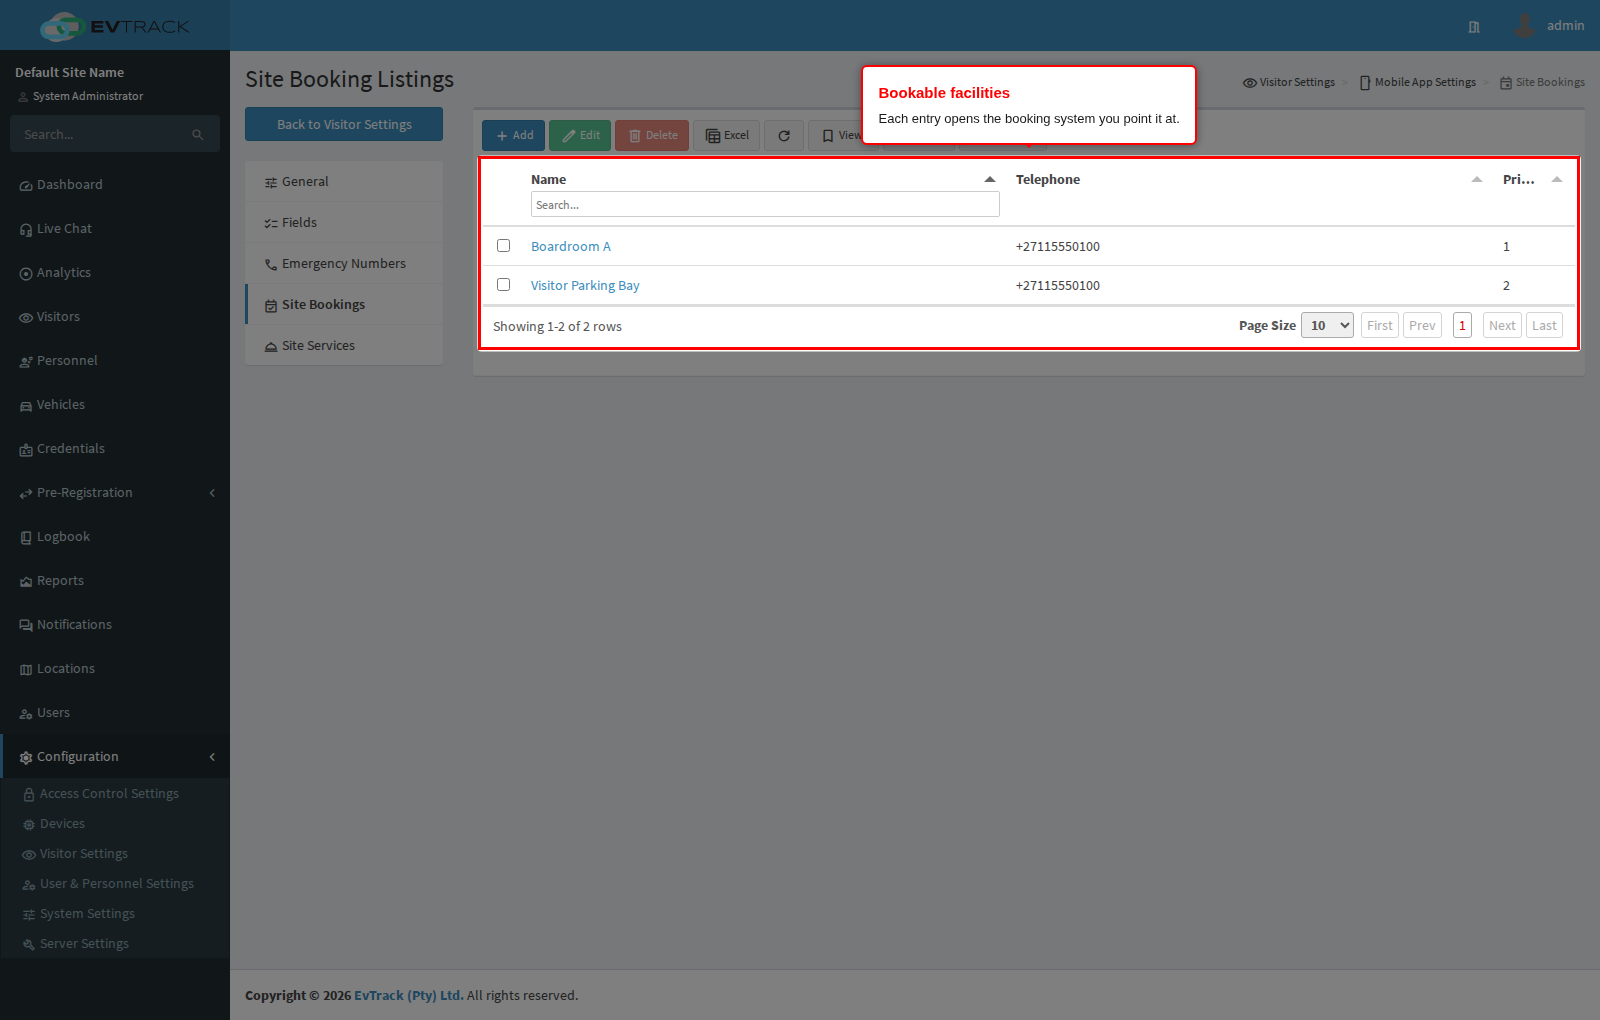Viewport: 1600px width, 1020px height.
Task: Sort by the Telephone column arrow
Action: 1477,180
